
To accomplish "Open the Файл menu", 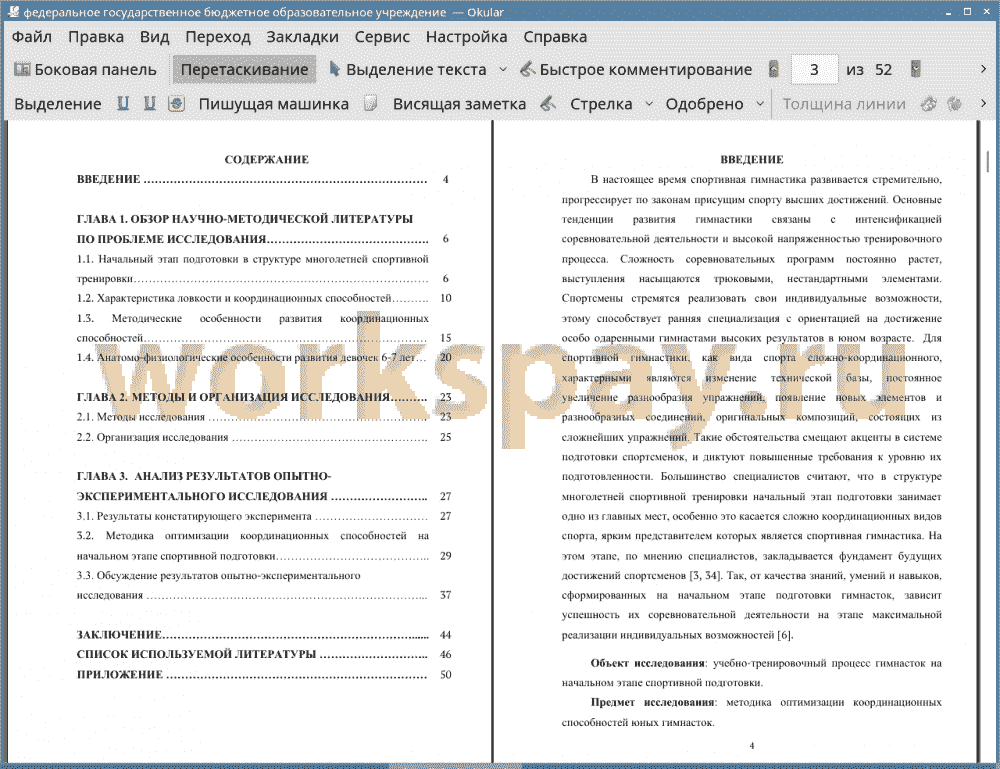I will pos(32,37).
